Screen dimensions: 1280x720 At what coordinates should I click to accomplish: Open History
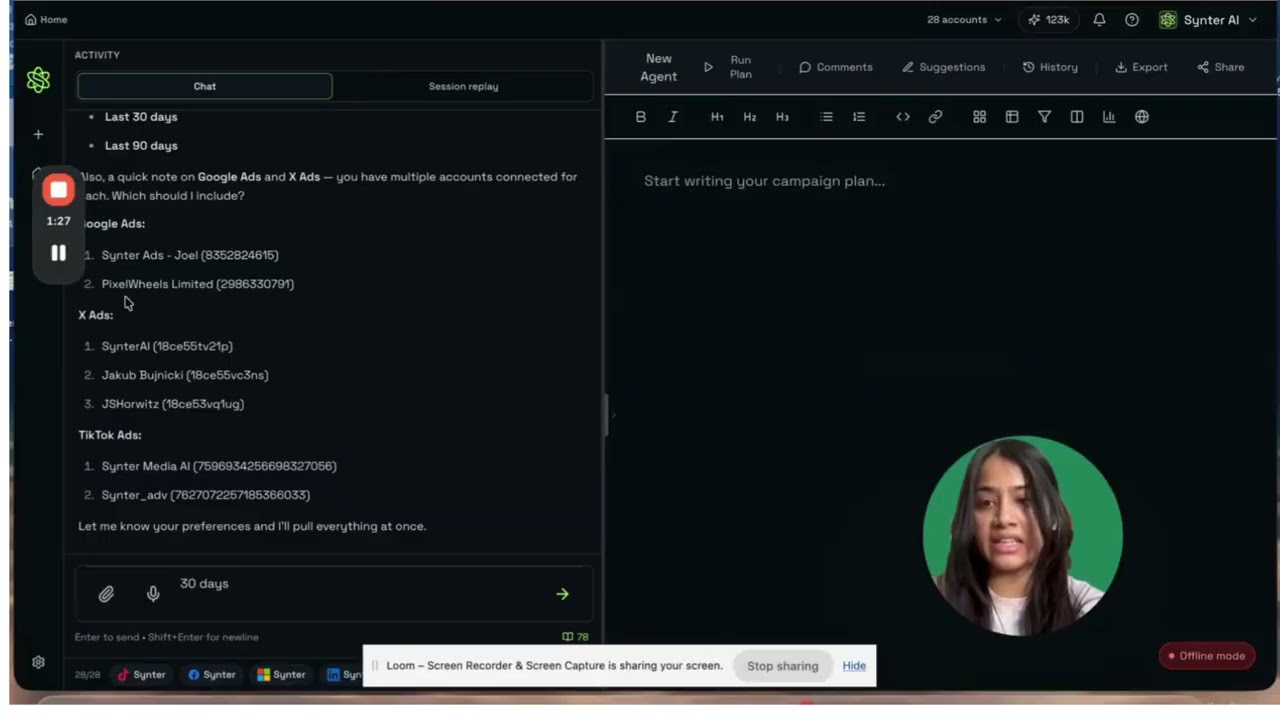coord(1050,67)
